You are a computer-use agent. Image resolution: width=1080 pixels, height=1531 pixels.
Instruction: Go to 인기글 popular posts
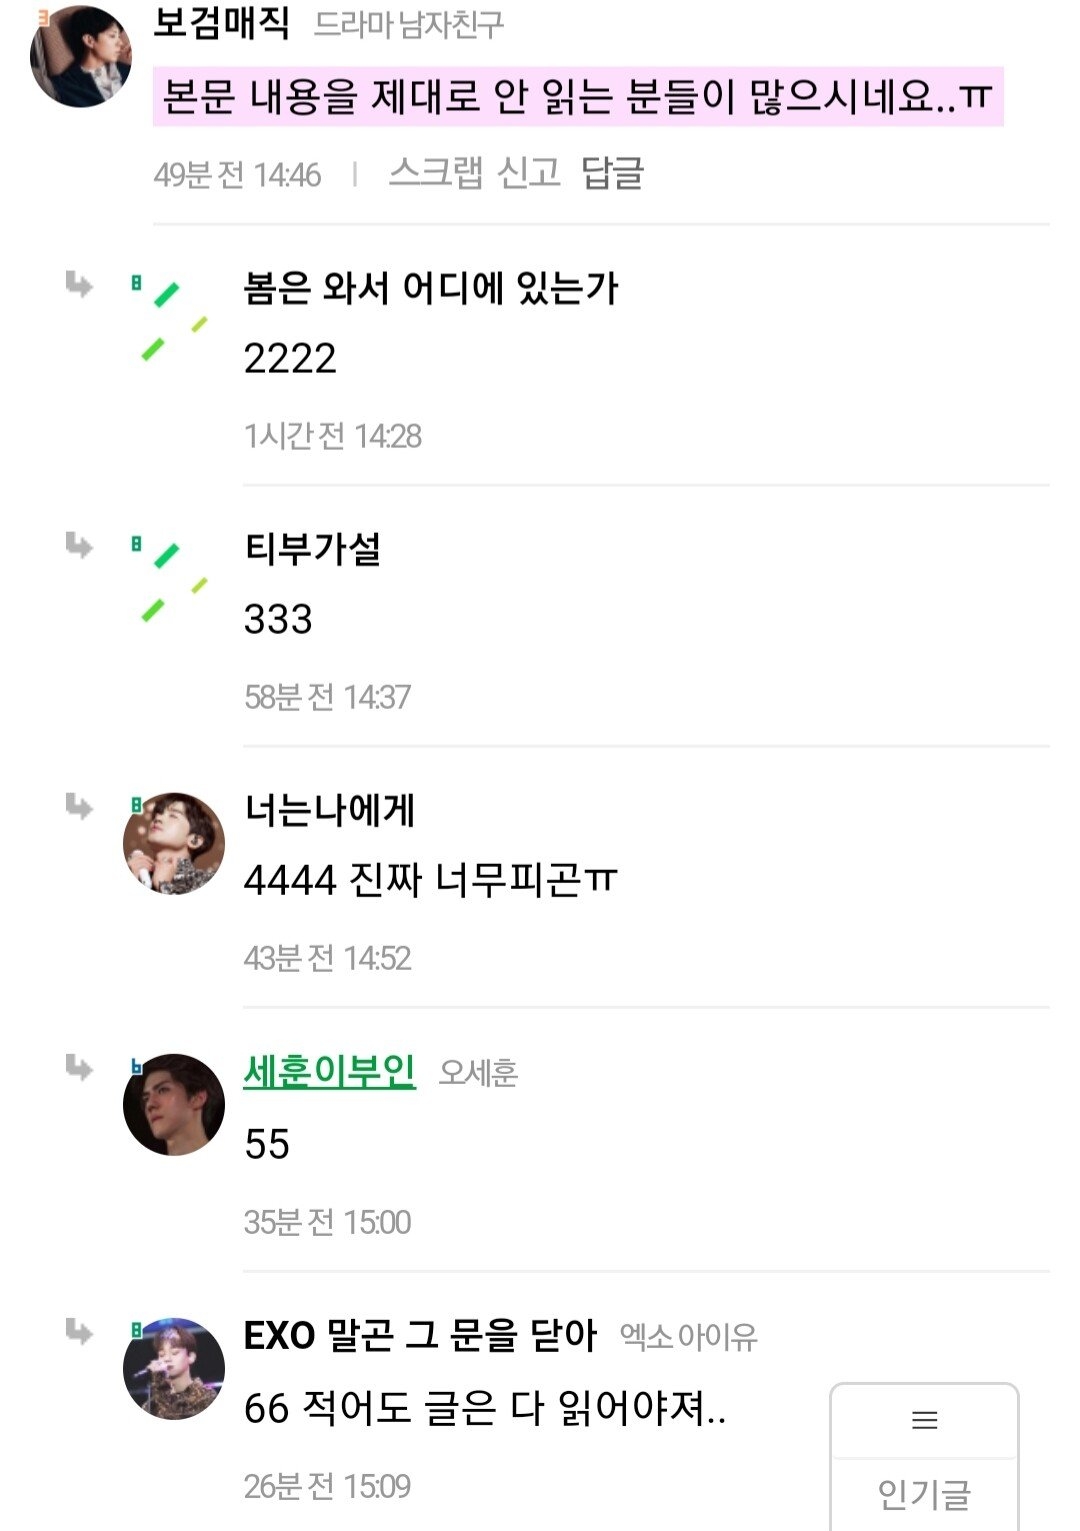pyautogui.click(x=924, y=1494)
